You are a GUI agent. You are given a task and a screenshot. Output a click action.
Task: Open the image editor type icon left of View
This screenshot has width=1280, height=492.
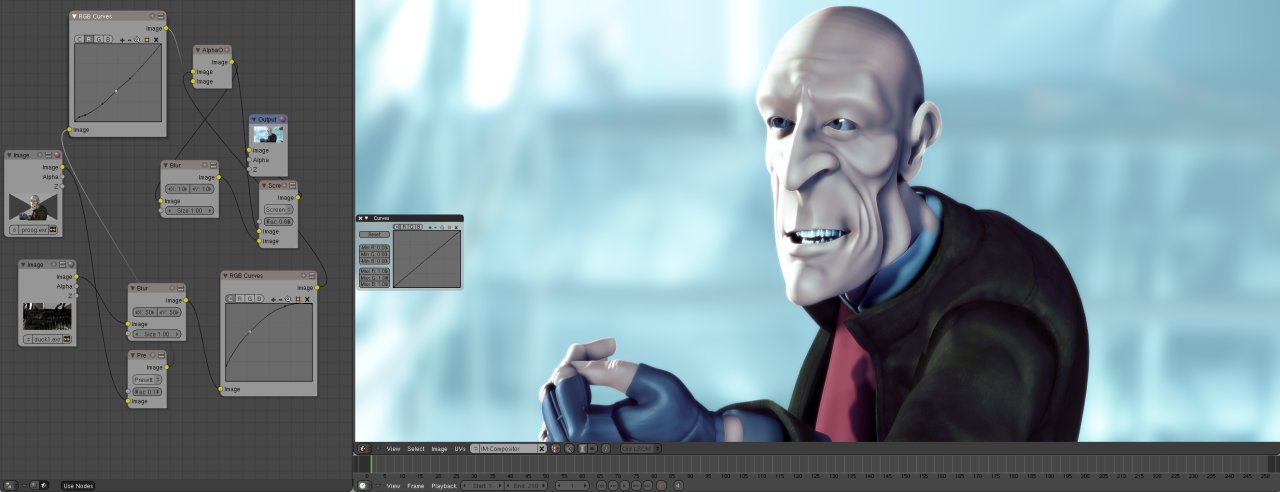point(362,449)
